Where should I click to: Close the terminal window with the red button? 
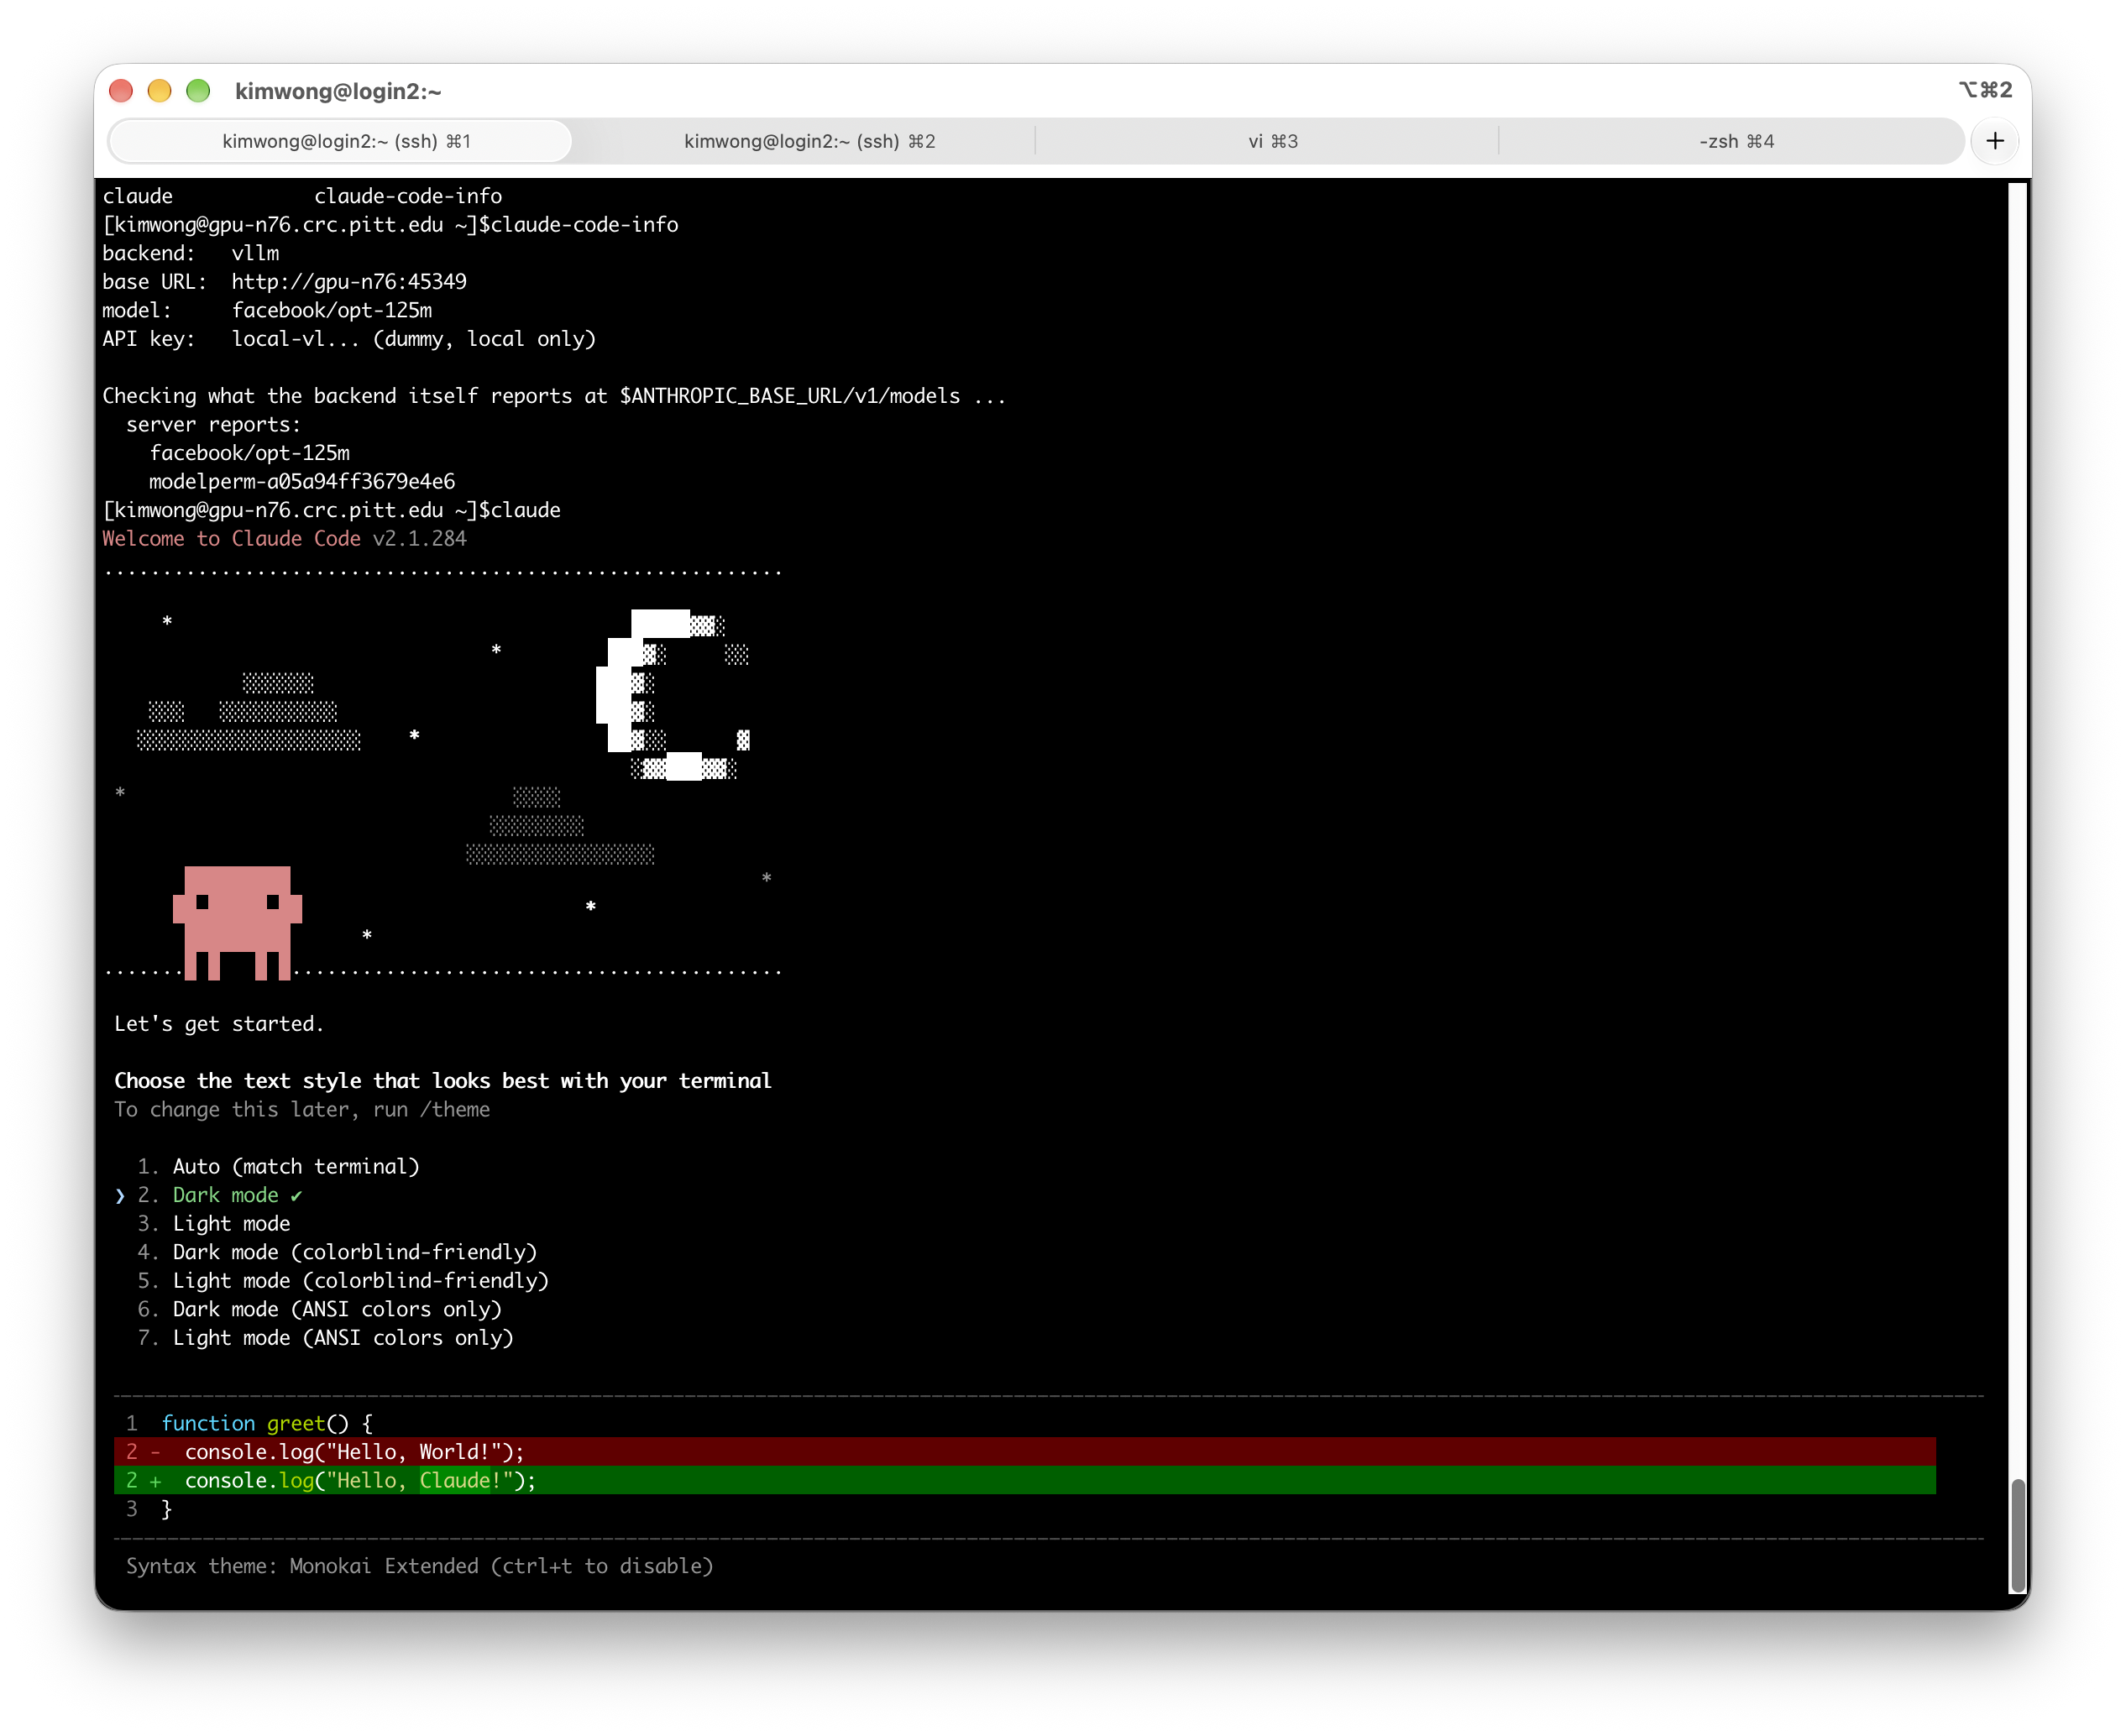coord(121,91)
